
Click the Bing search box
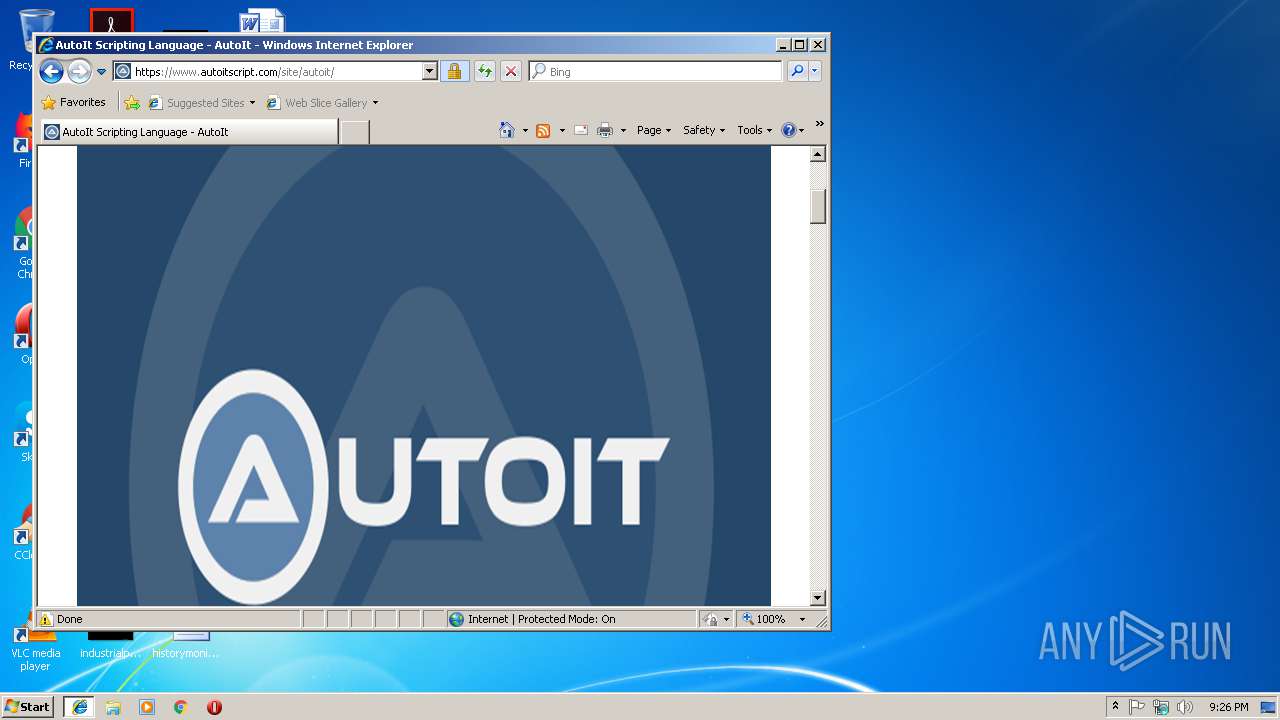coord(656,72)
